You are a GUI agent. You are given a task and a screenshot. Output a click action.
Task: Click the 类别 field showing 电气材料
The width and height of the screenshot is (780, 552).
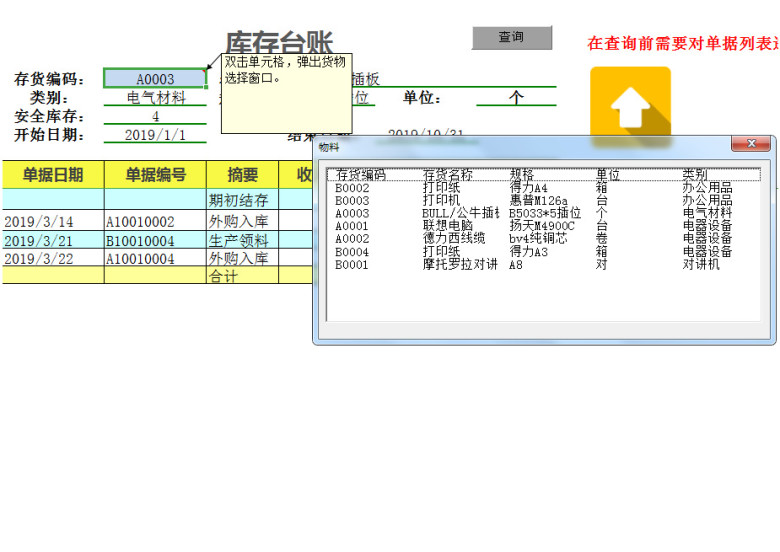pyautogui.click(x=155, y=97)
